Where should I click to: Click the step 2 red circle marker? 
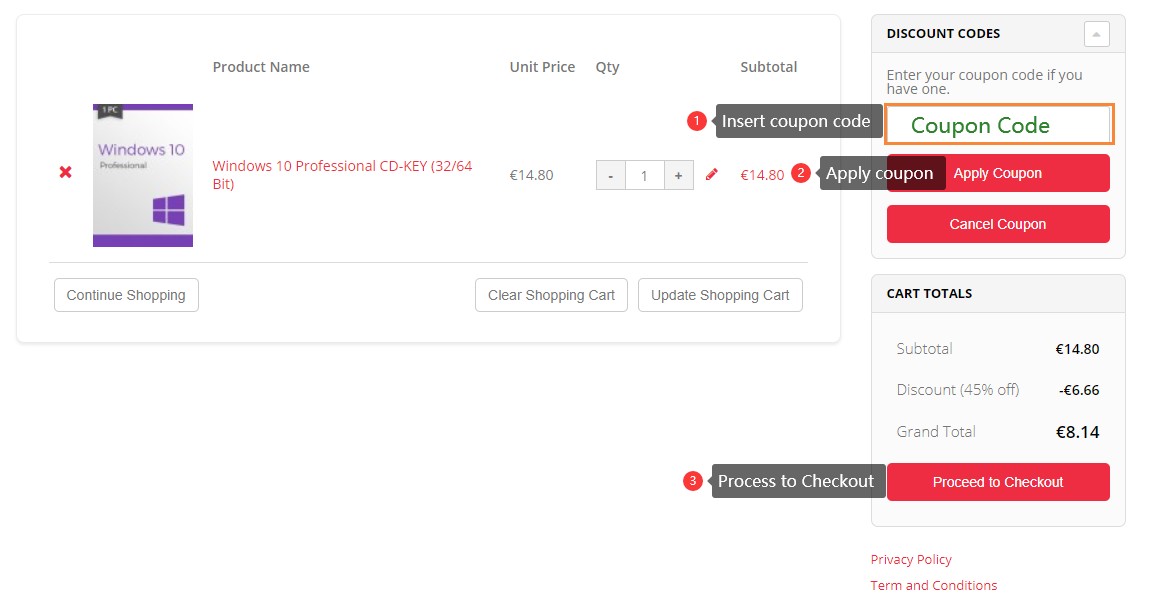point(800,172)
